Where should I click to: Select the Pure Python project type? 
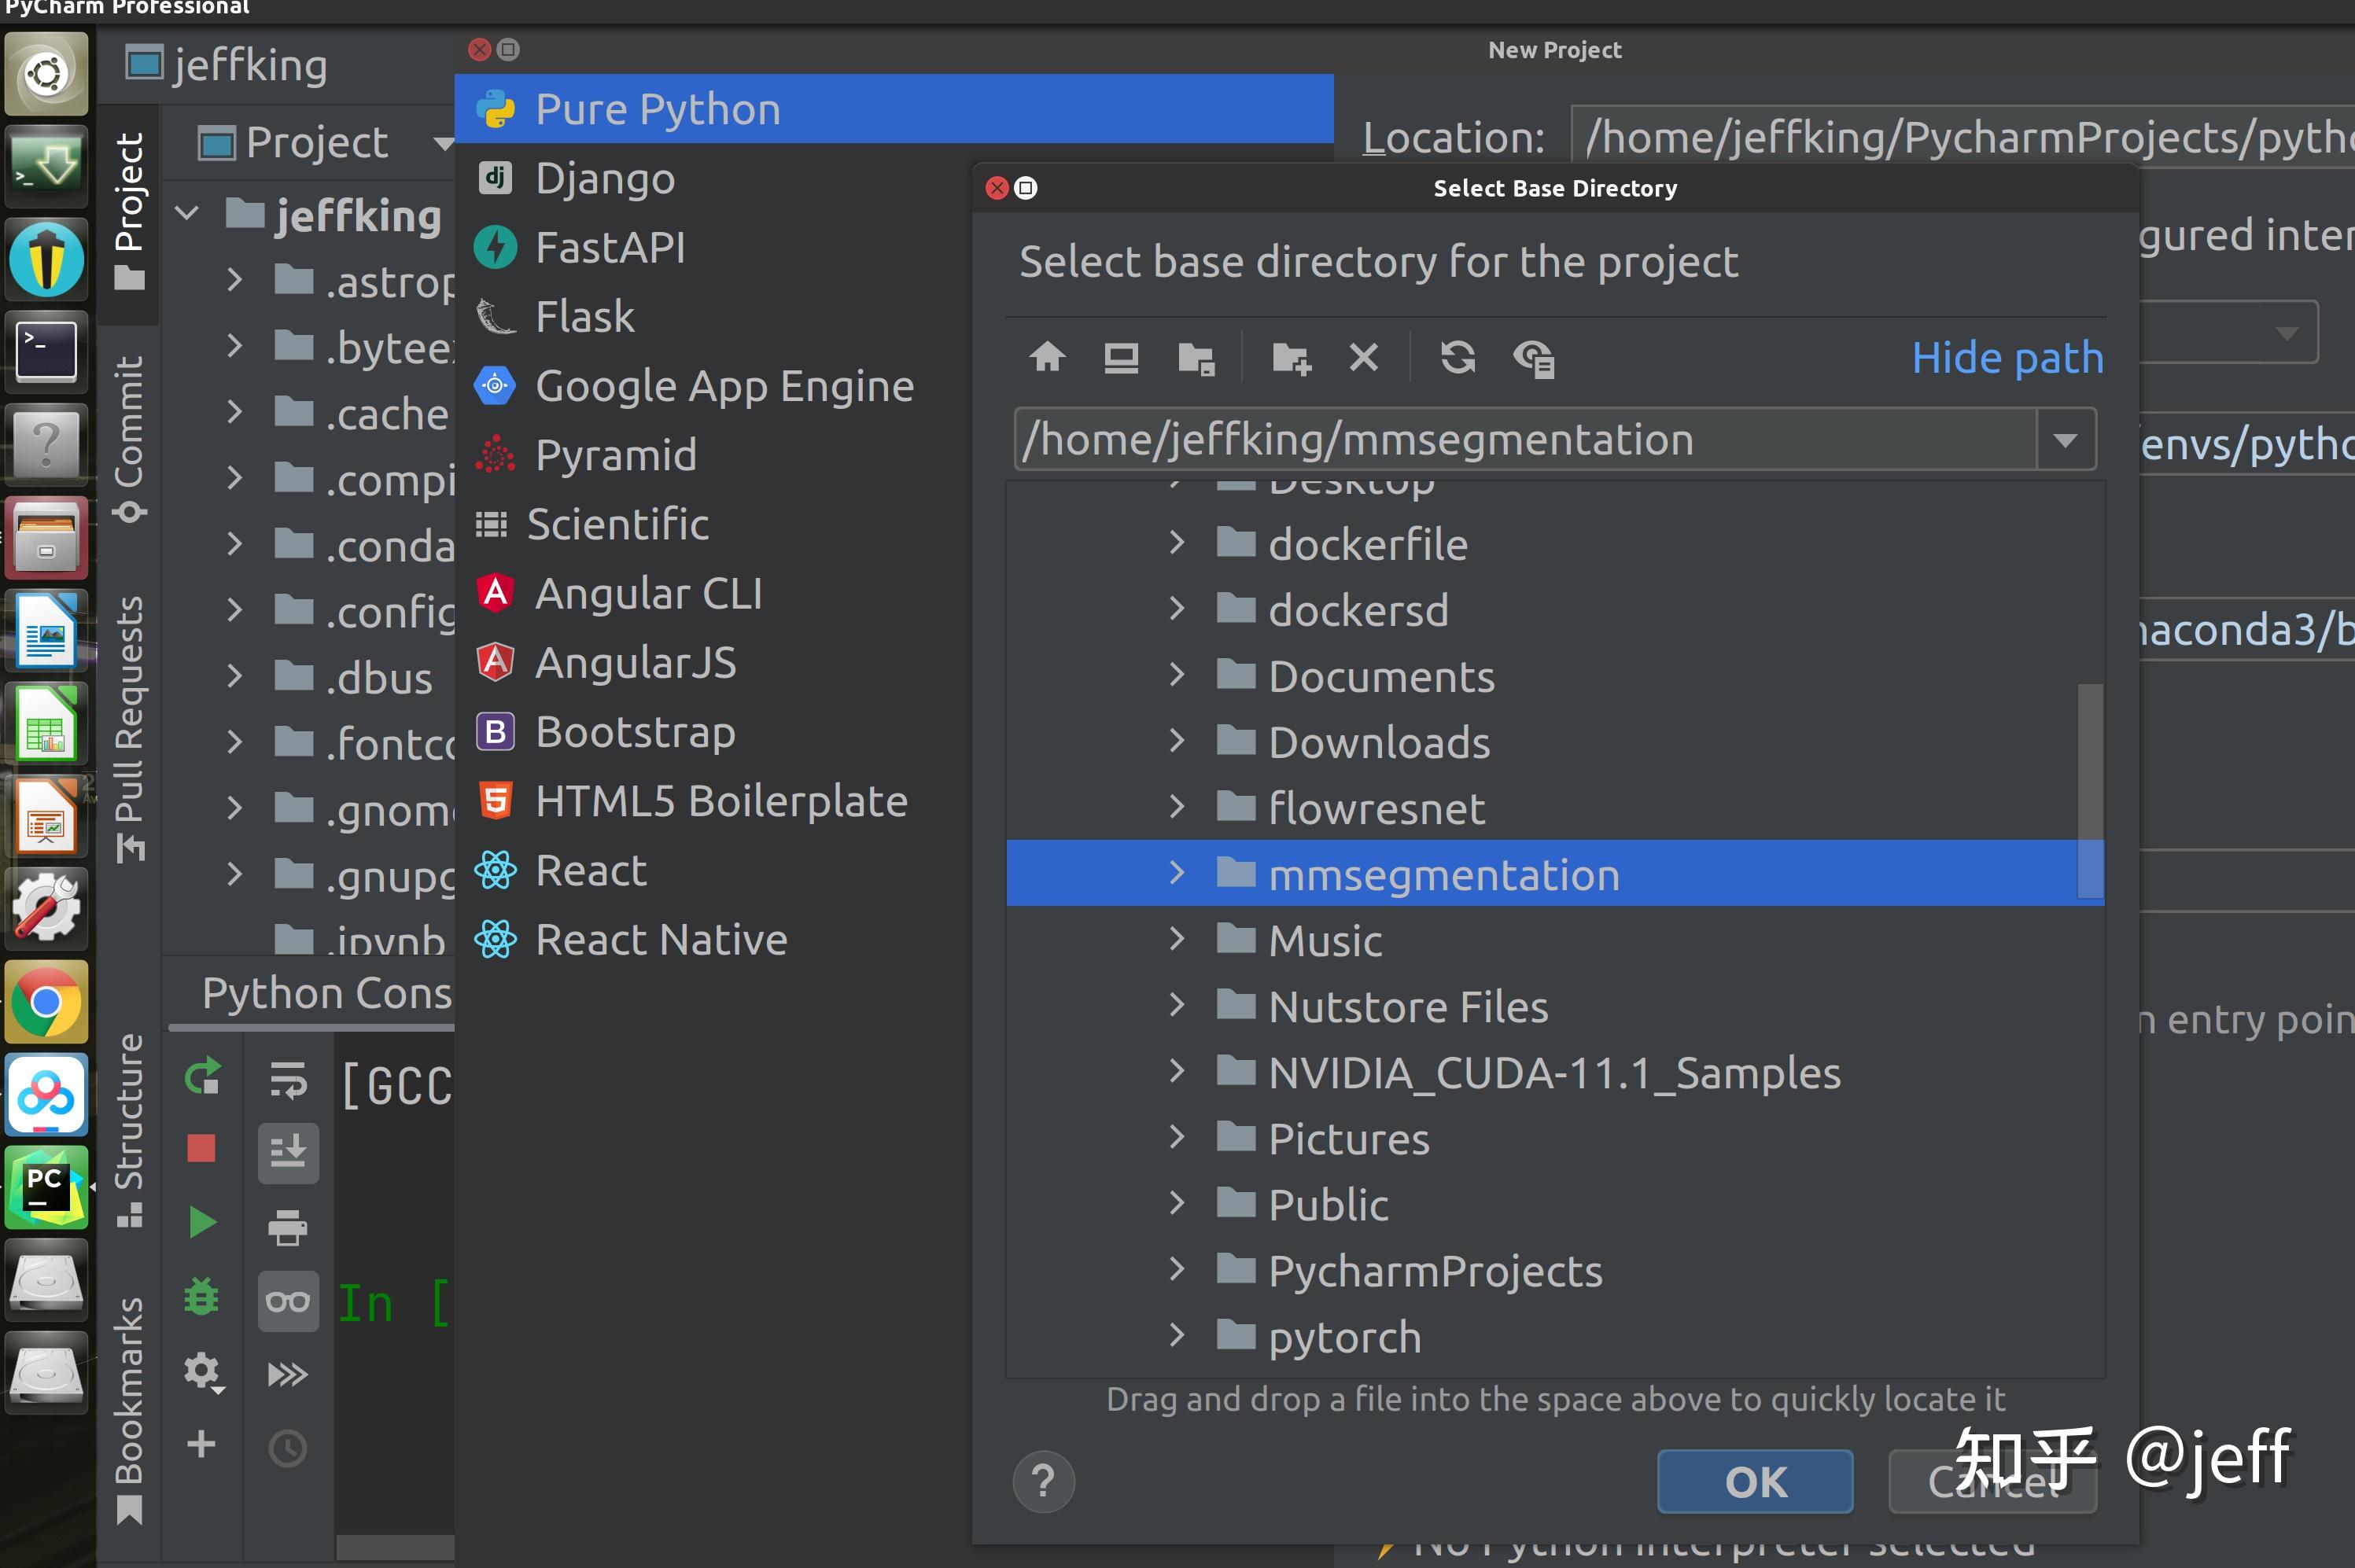(x=894, y=108)
